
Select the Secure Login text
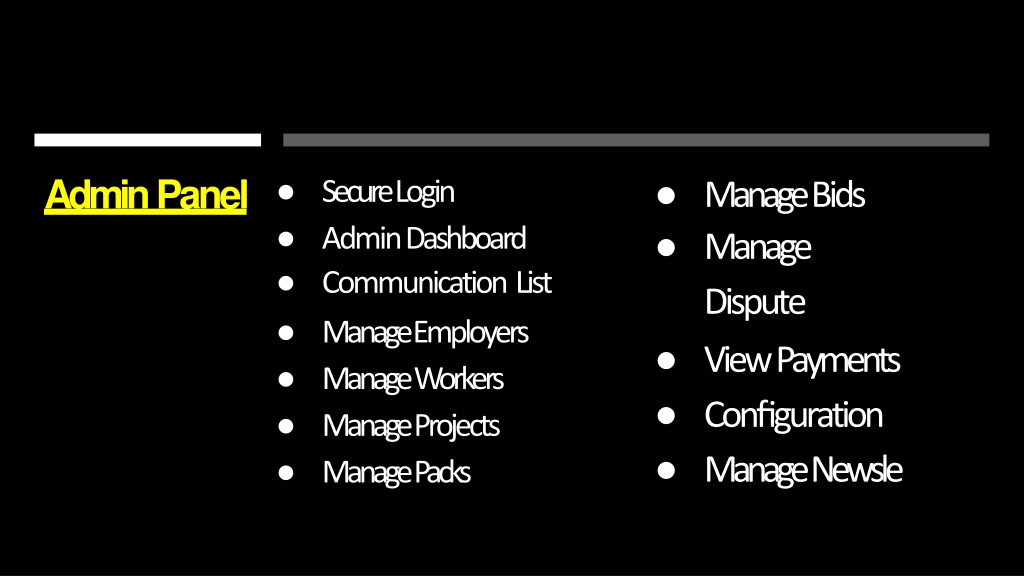[x=388, y=192]
